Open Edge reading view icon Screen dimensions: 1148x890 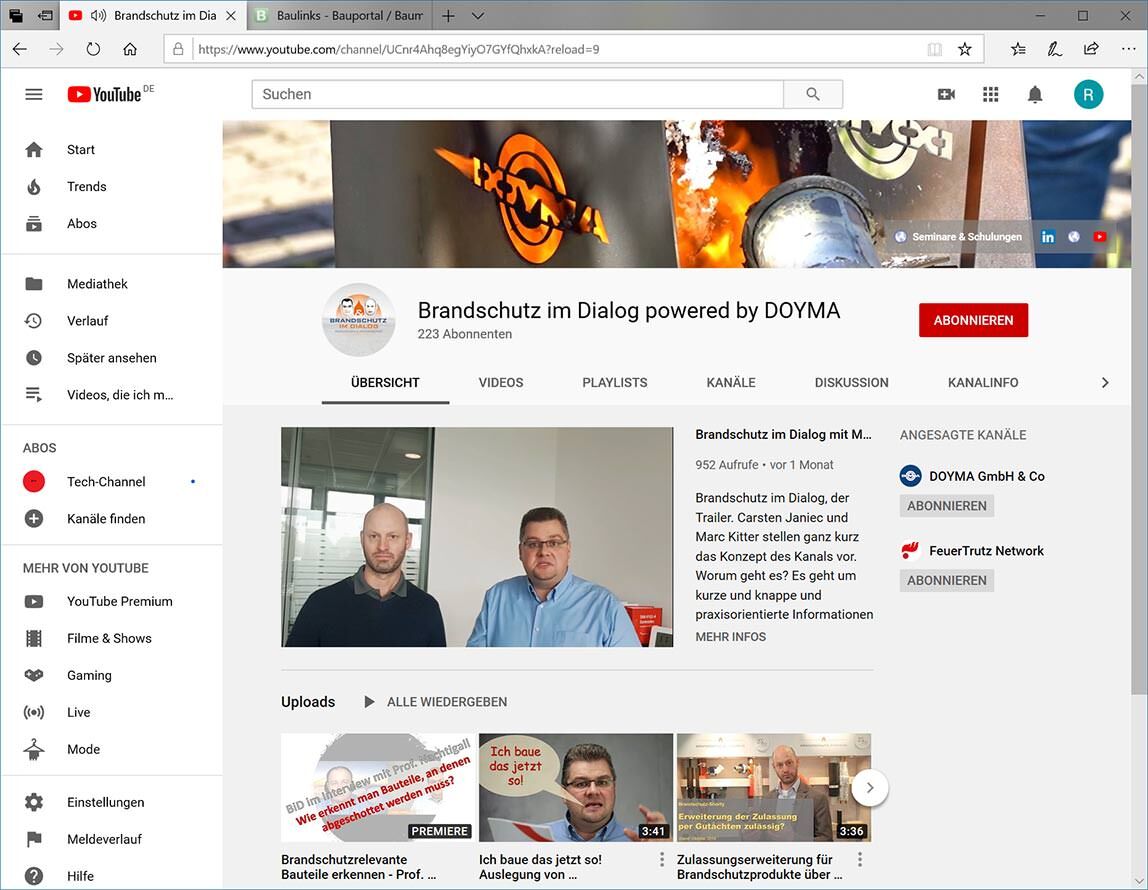[934, 49]
